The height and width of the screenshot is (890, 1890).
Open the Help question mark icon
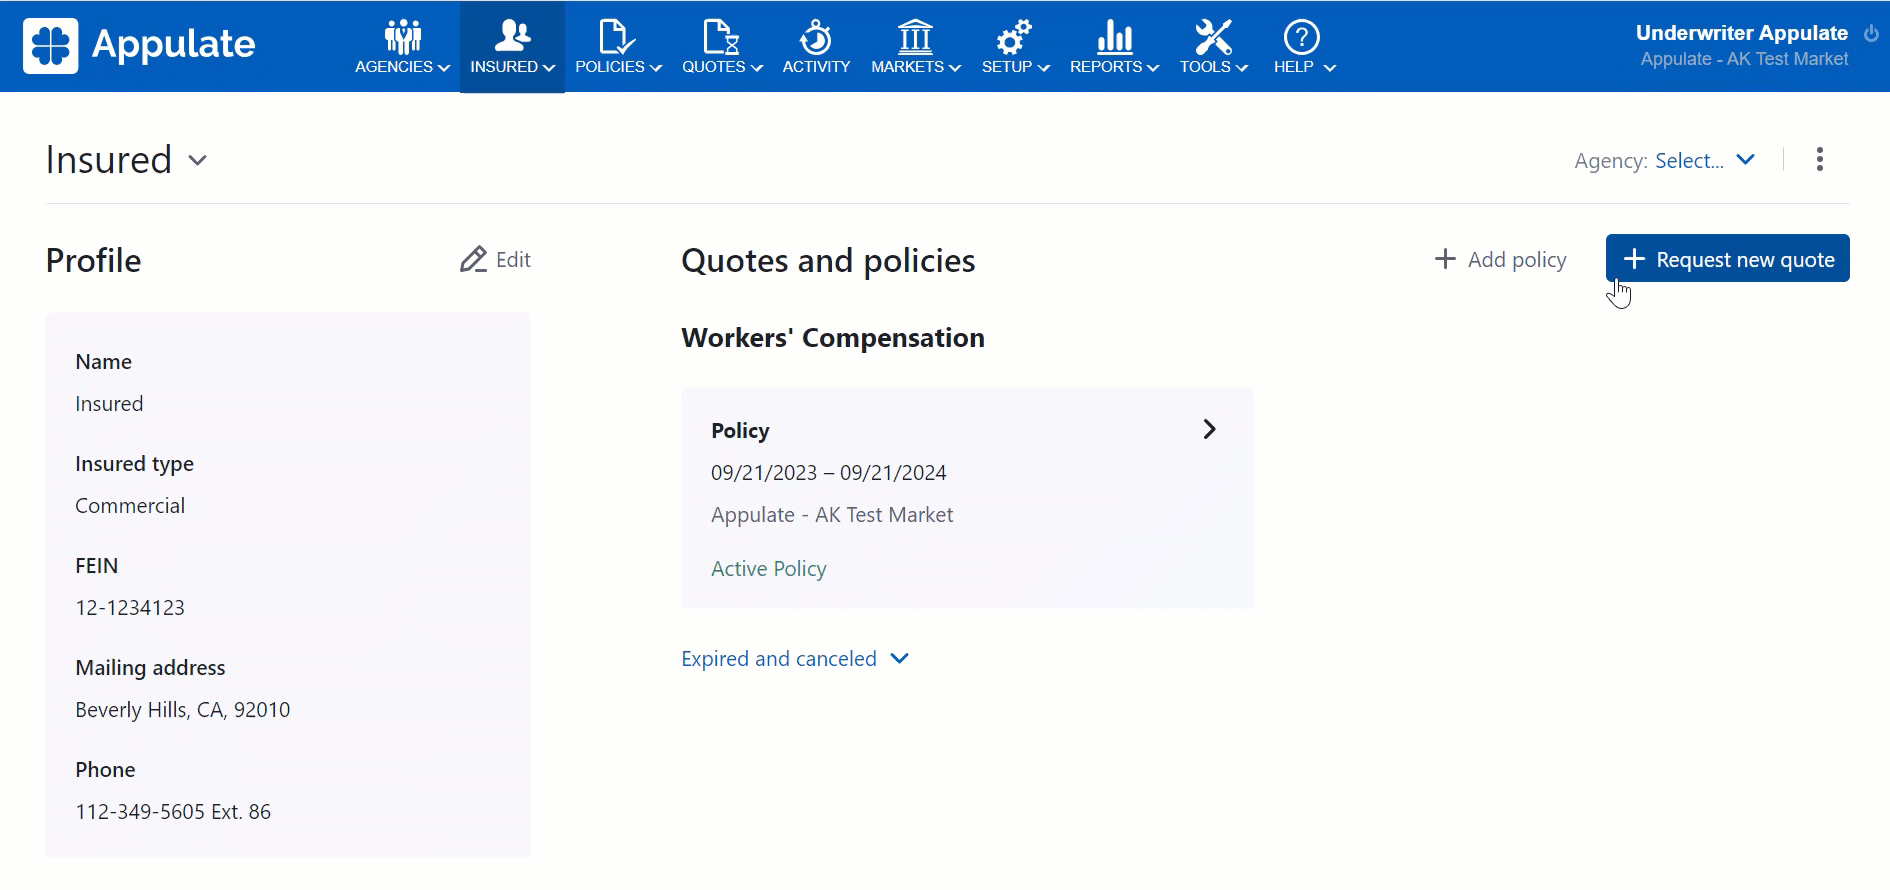click(x=1301, y=37)
